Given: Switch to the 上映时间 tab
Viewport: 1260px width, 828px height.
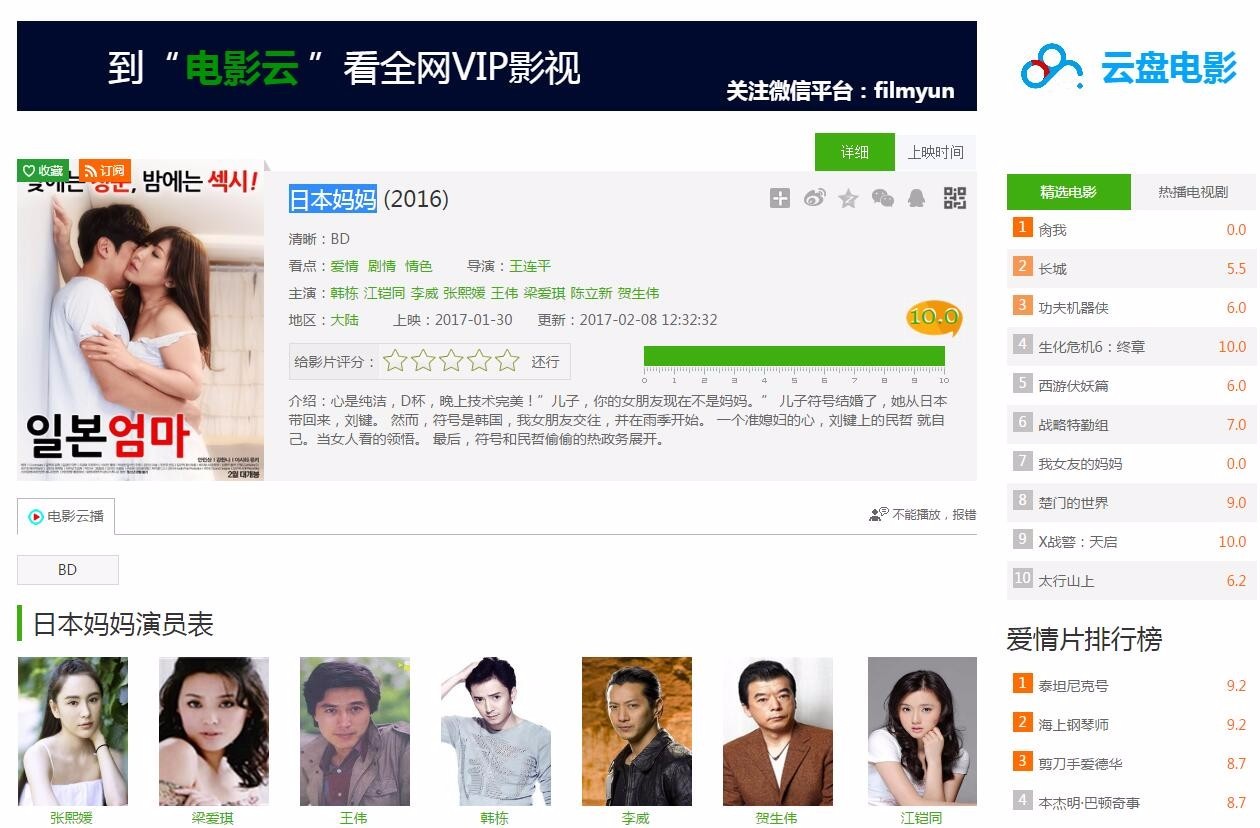Looking at the screenshot, I should [935, 152].
